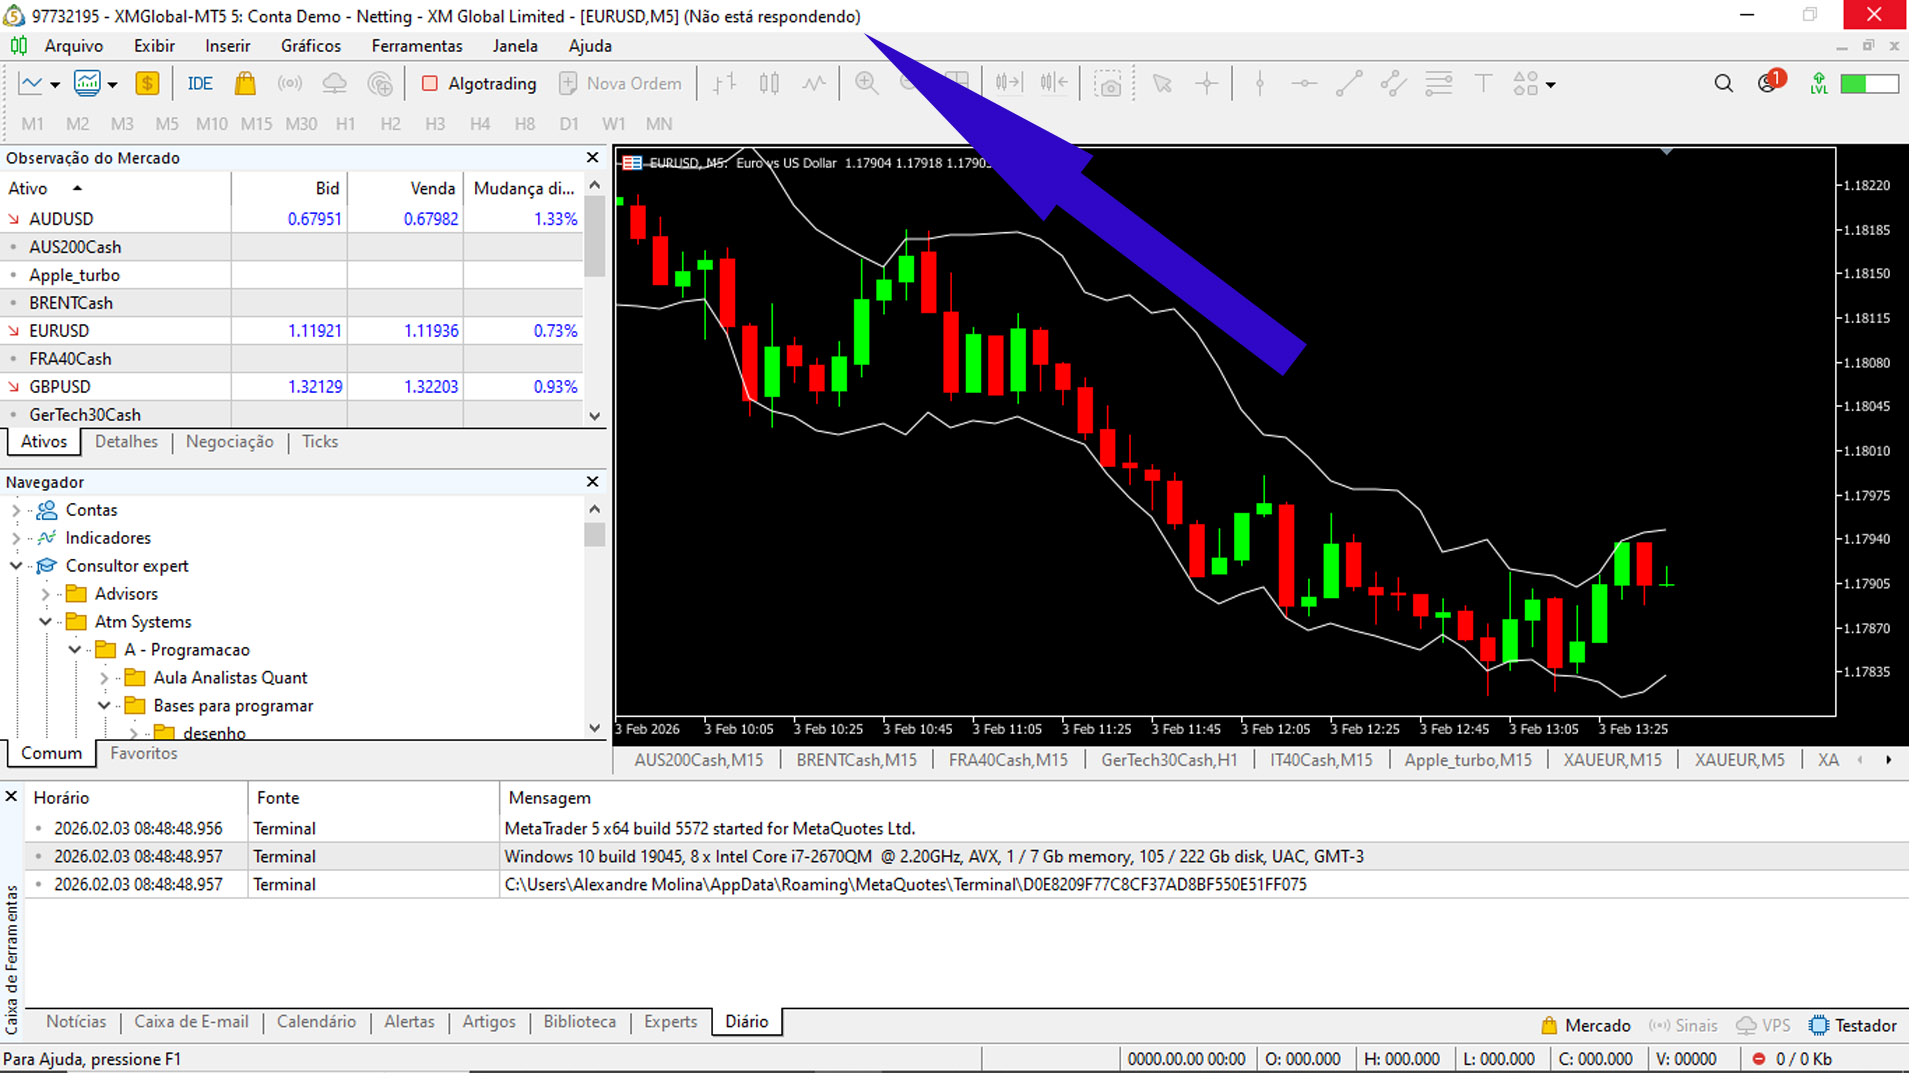The height and width of the screenshot is (1080, 1920).
Task: Toggle the Algotrading button
Action: pos(479,84)
